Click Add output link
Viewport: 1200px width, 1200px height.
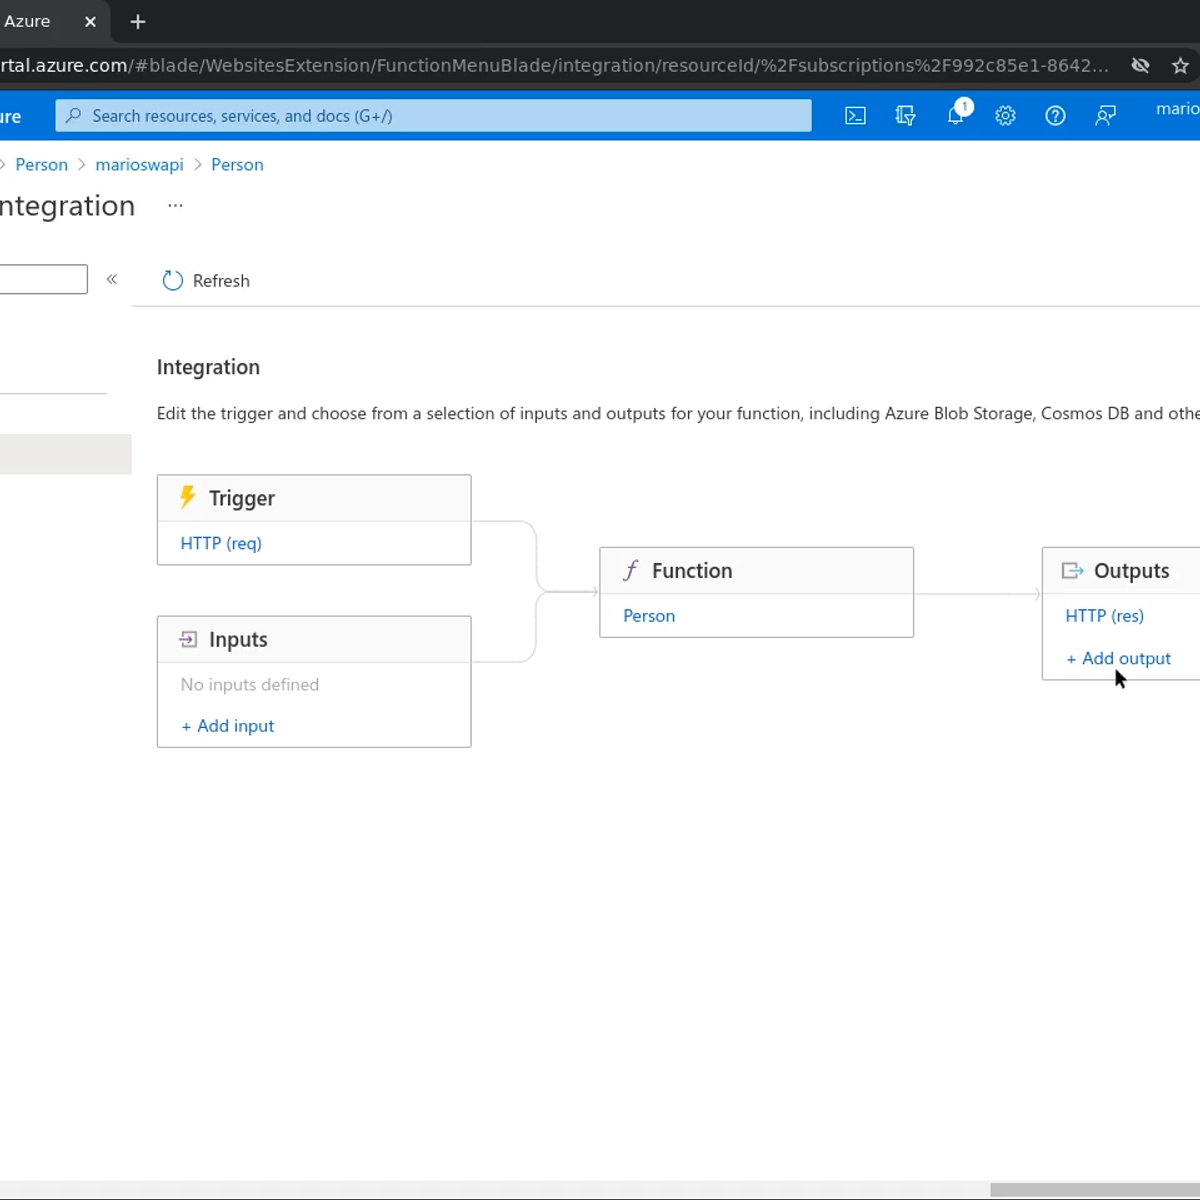1118,658
